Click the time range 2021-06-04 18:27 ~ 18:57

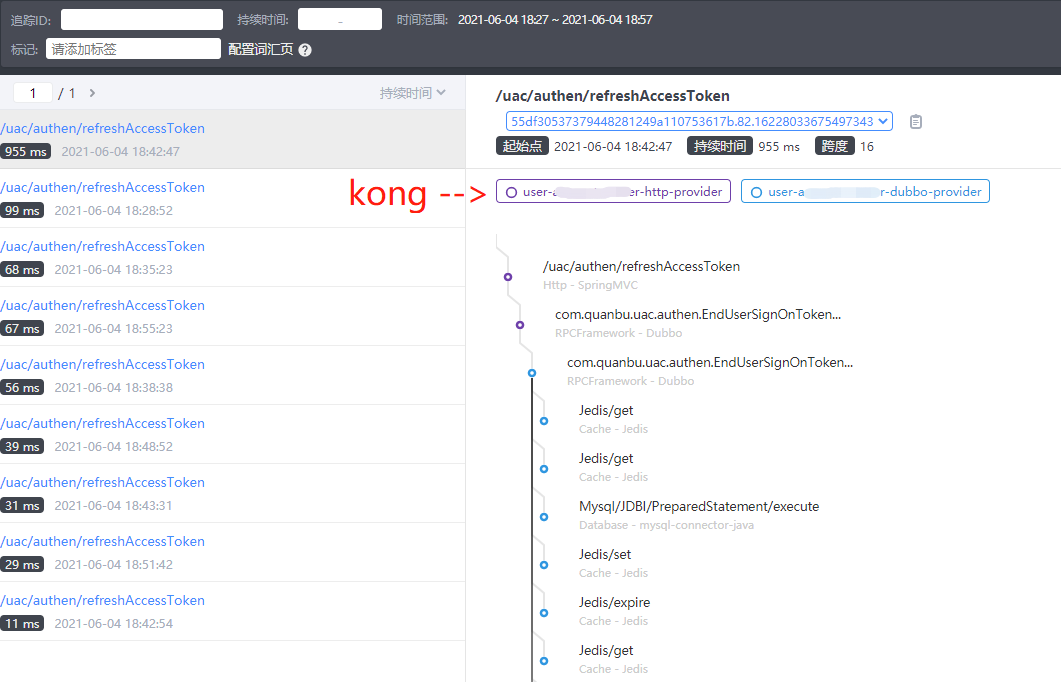coord(555,20)
